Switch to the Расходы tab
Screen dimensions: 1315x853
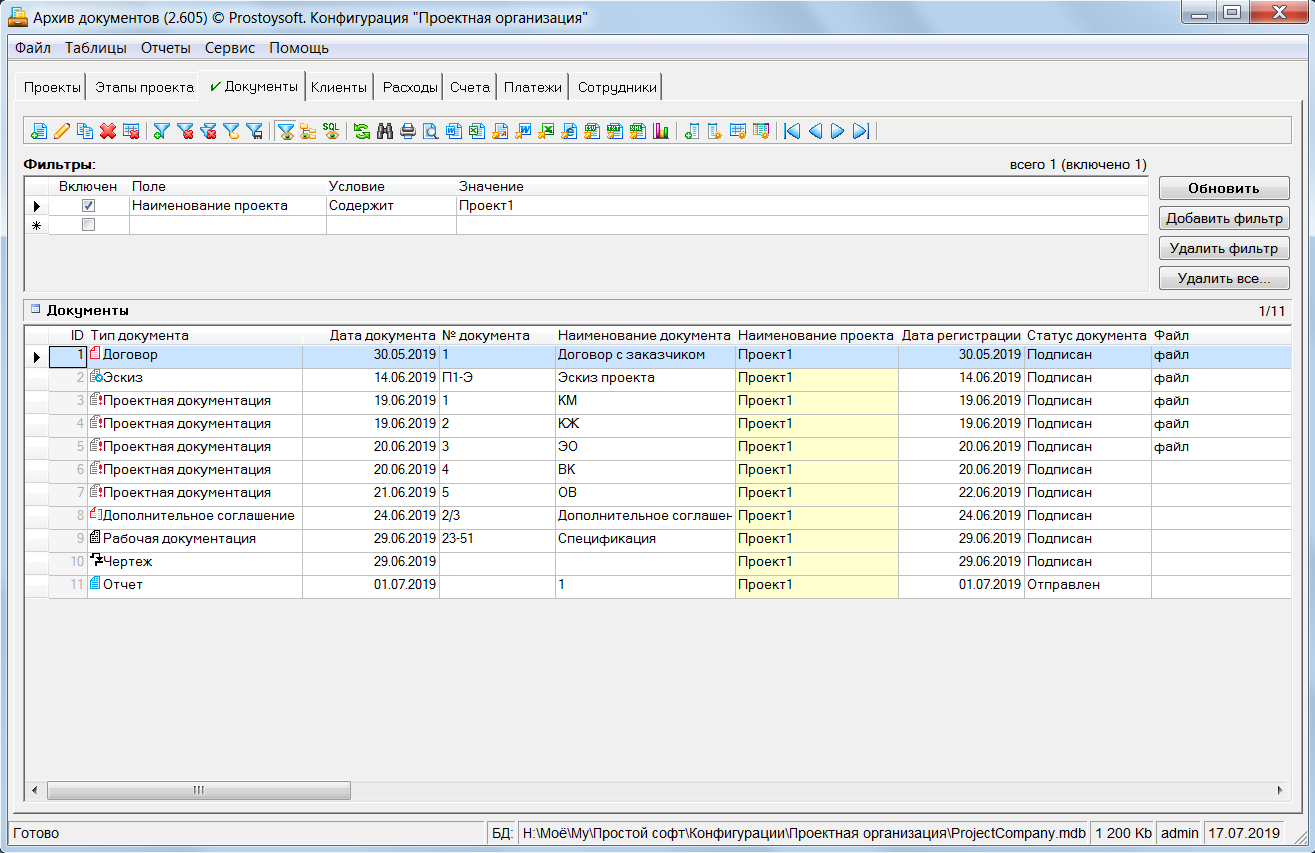pyautogui.click(x=410, y=87)
